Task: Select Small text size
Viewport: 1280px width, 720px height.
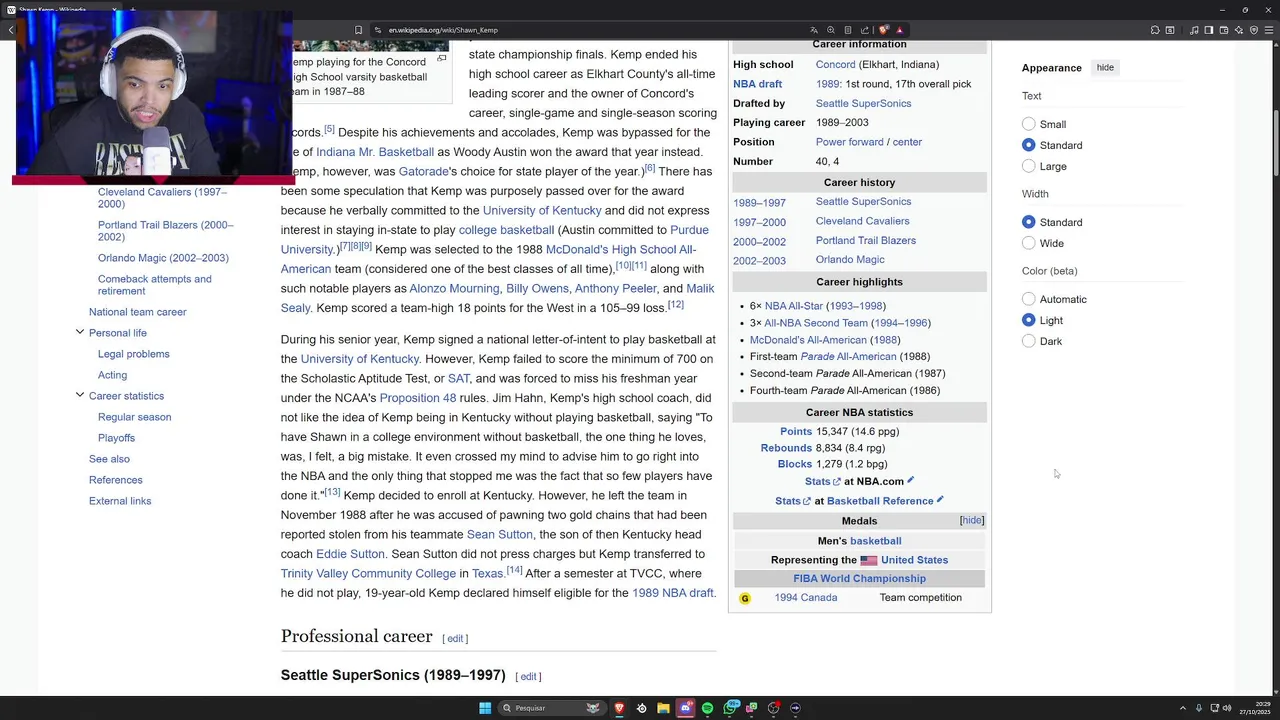Action: (1028, 124)
